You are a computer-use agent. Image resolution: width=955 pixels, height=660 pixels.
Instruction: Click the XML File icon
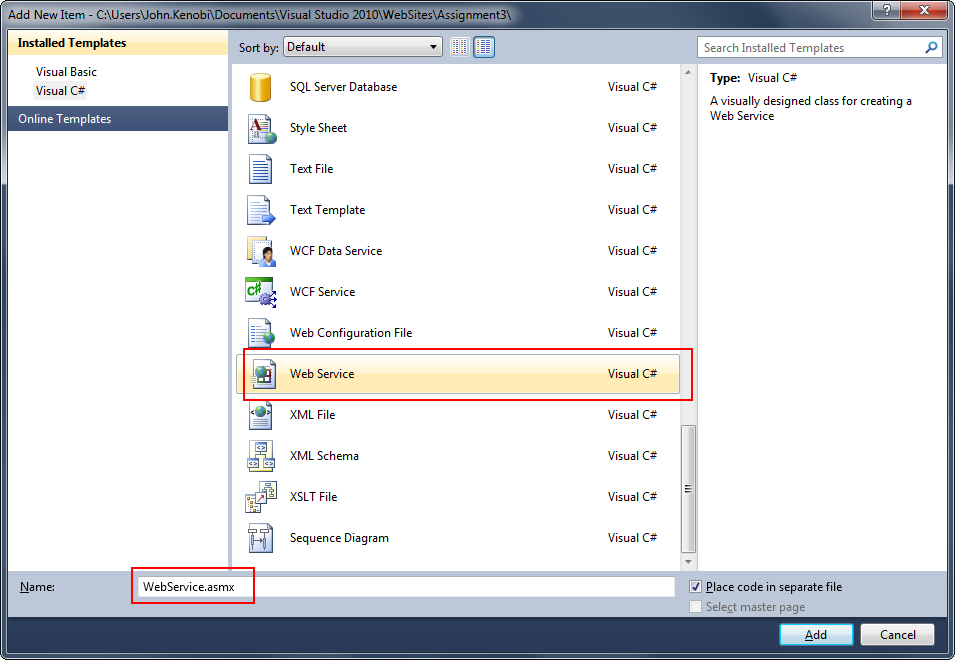(261, 415)
